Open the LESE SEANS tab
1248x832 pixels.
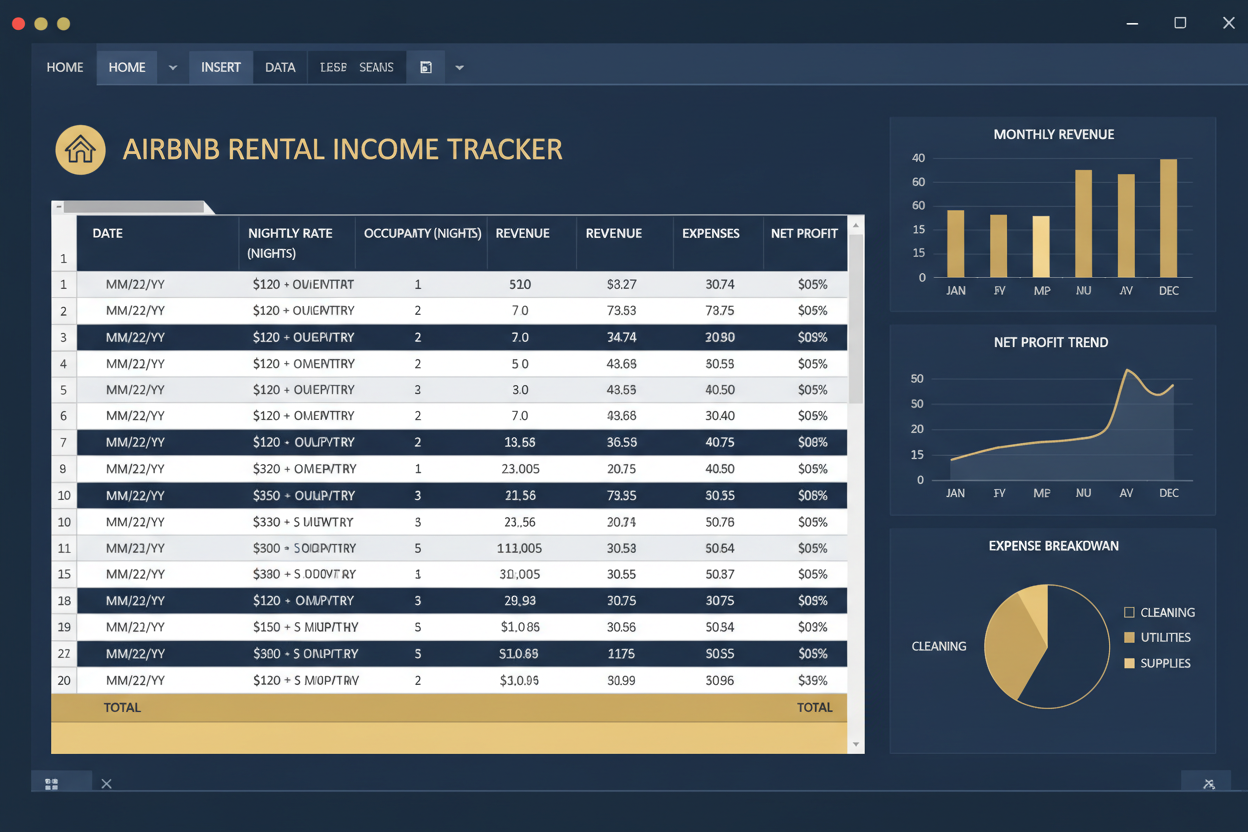coord(356,67)
